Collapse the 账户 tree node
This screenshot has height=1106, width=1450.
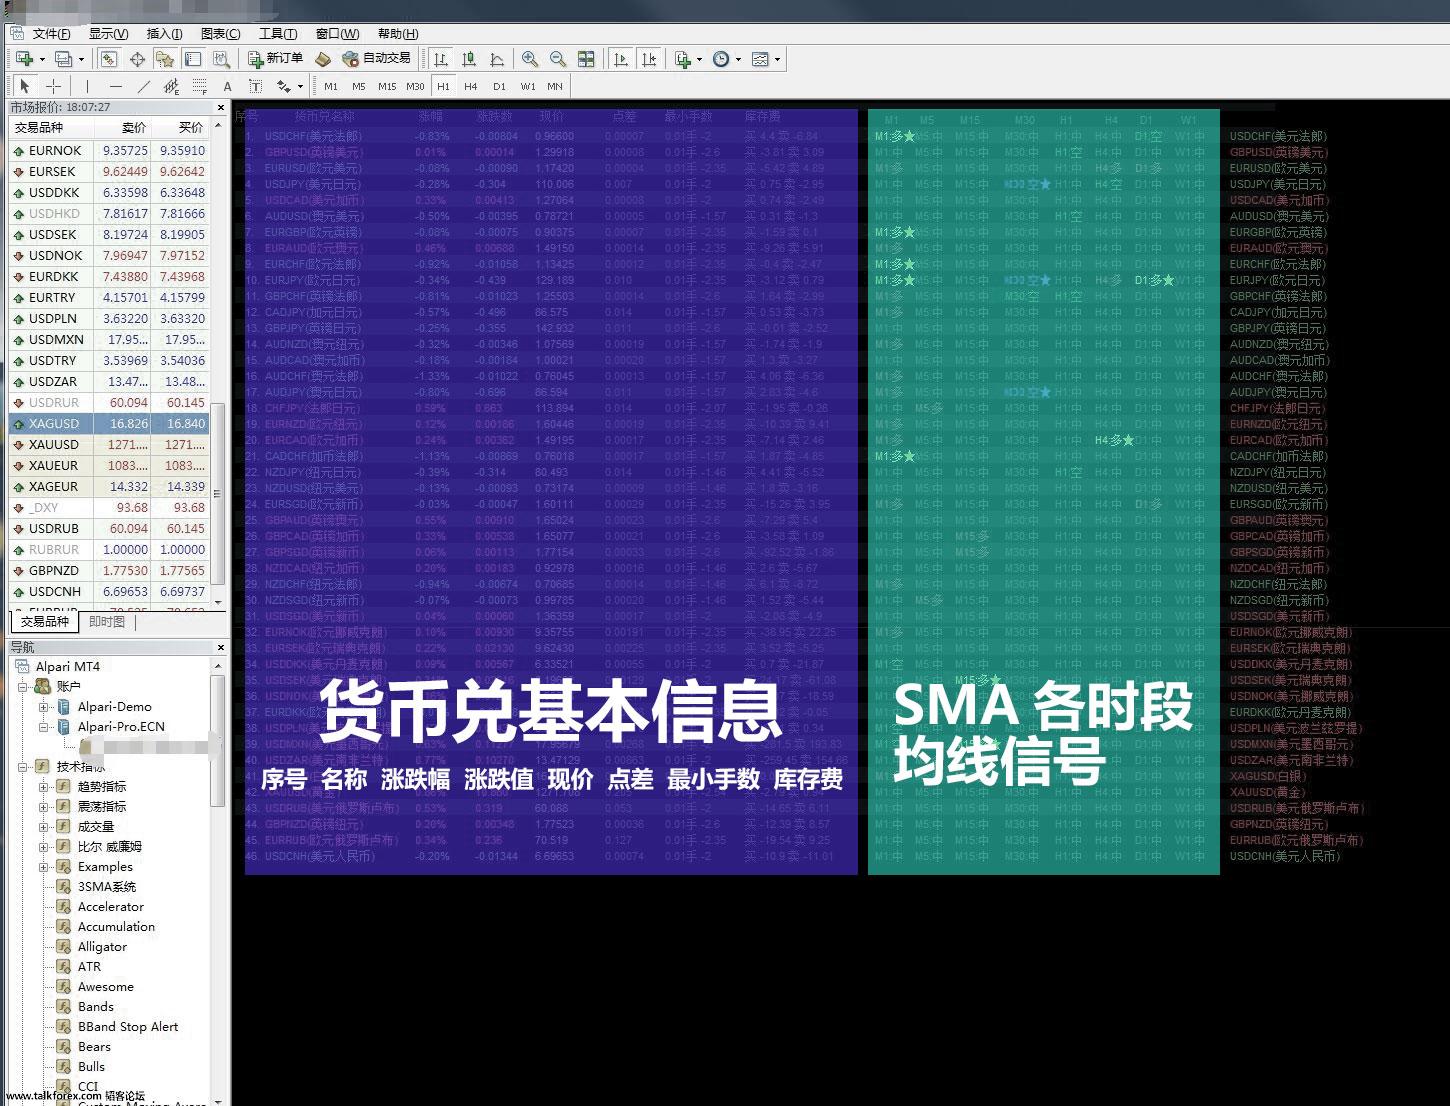[23, 687]
